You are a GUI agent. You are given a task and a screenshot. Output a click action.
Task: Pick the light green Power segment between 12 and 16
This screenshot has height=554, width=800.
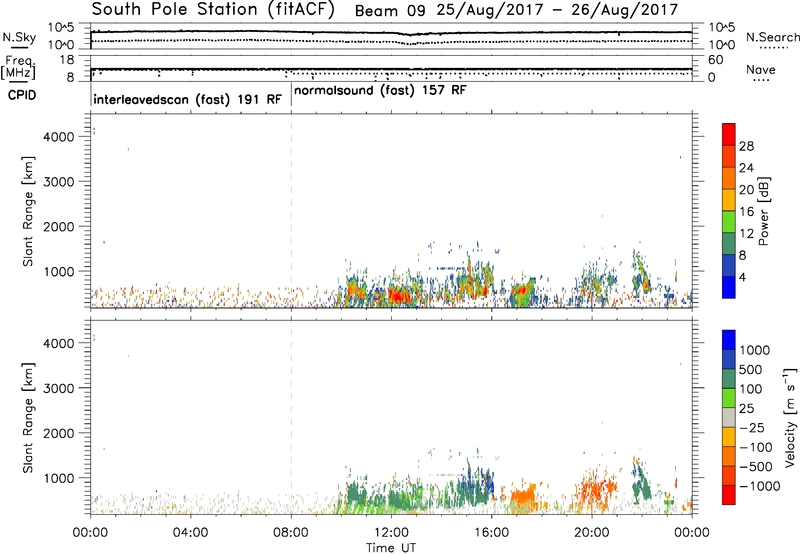click(x=729, y=222)
